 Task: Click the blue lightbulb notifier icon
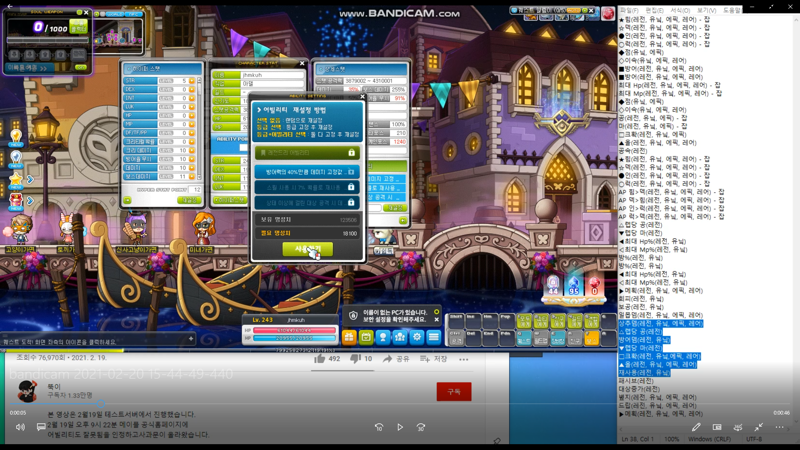pos(16,158)
